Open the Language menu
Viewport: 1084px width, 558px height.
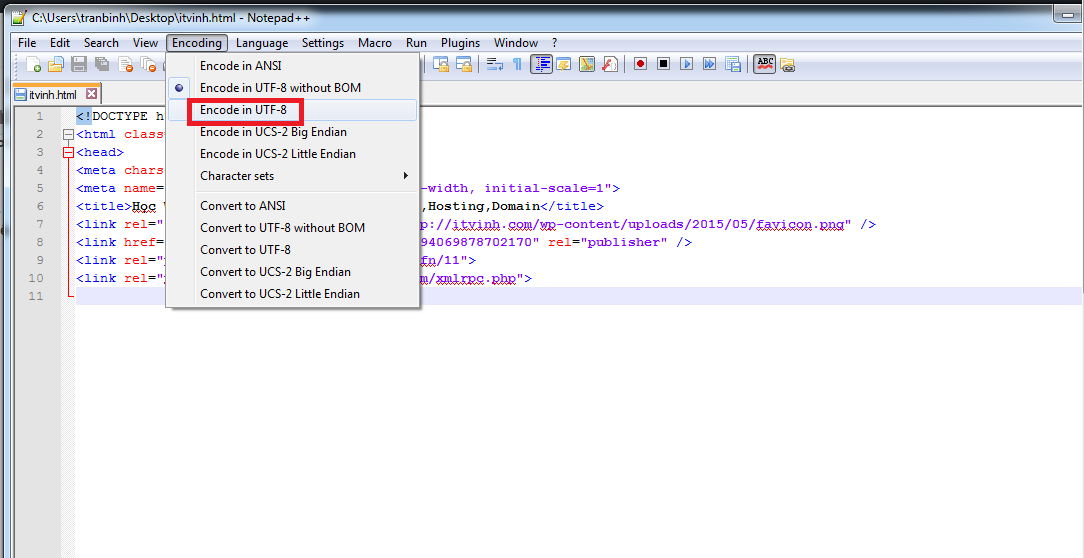click(x=262, y=43)
